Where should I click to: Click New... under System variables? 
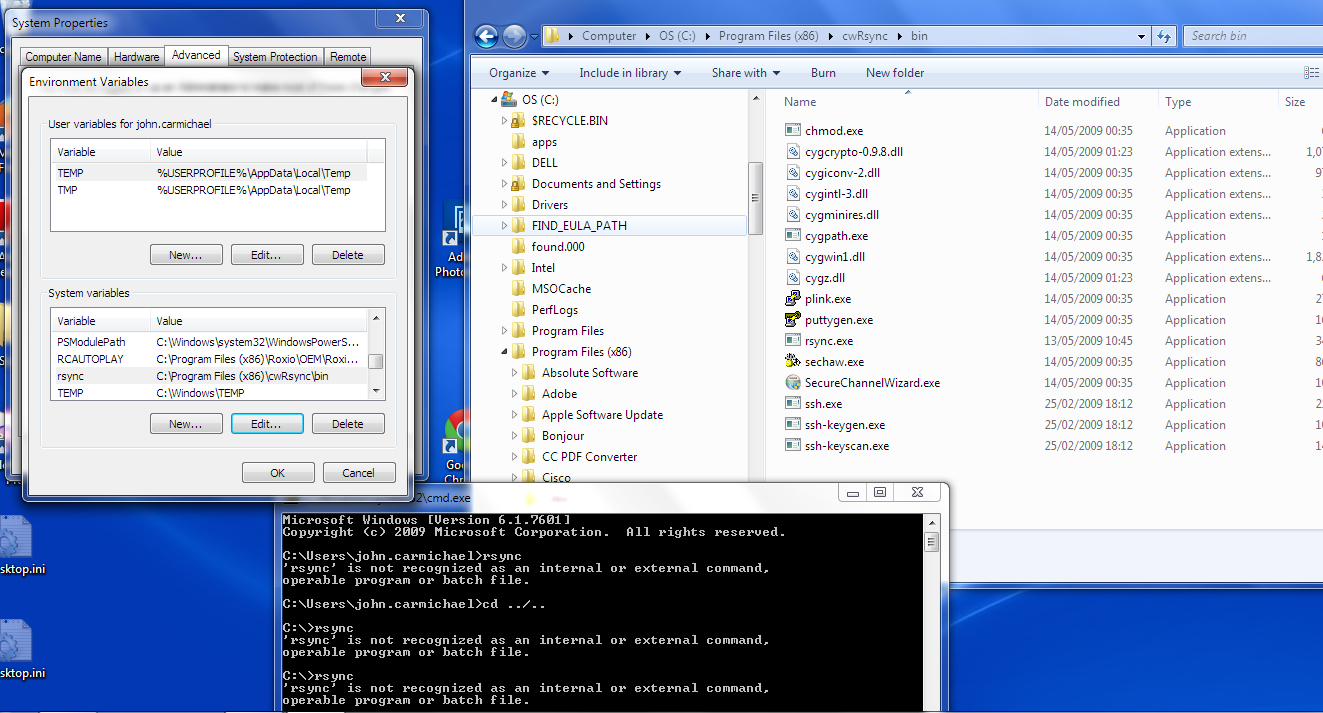coord(186,424)
